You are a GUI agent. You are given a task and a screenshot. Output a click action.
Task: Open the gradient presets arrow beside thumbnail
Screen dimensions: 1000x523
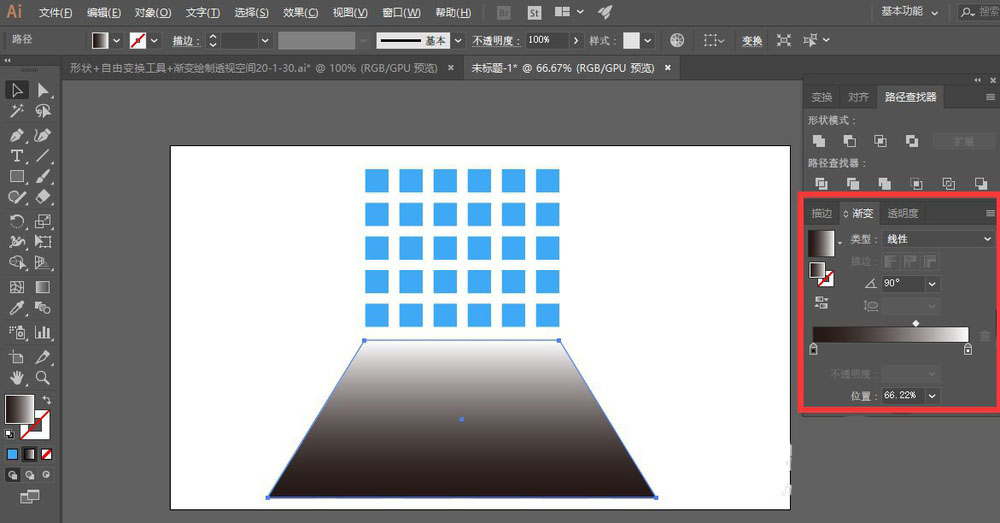pos(840,242)
